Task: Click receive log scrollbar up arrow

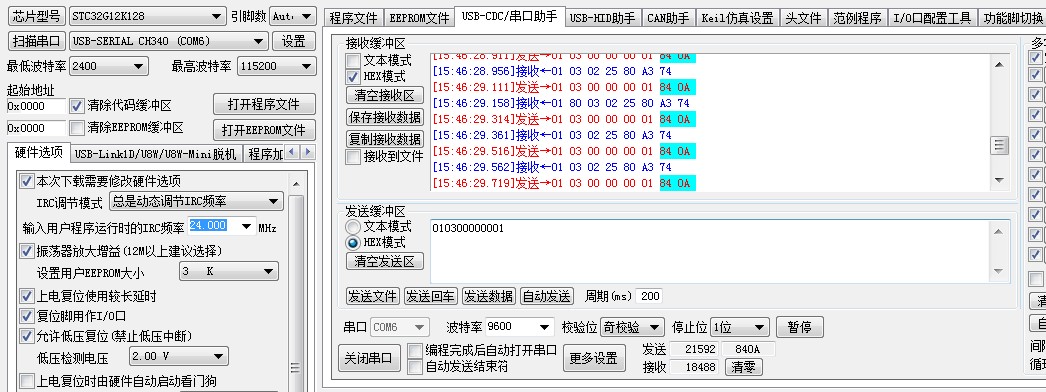Action: click(x=999, y=65)
